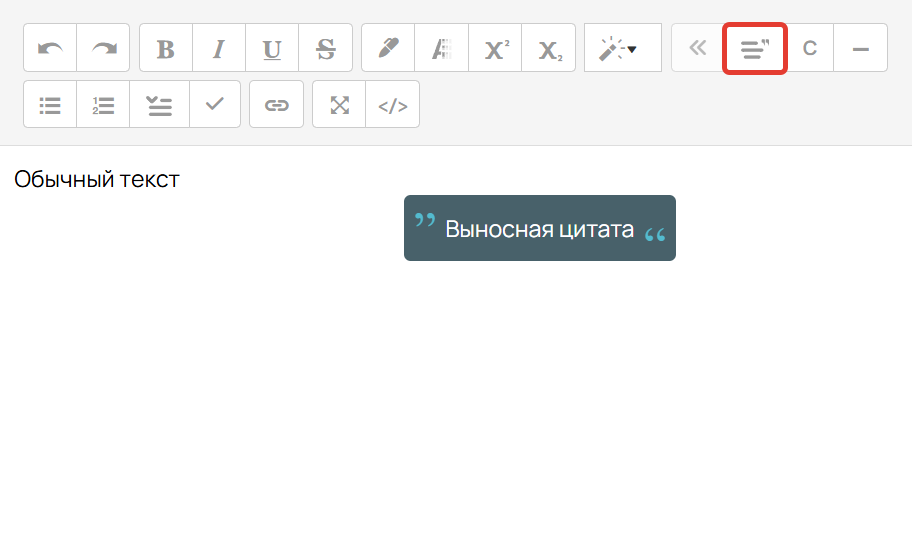Click the checklist lines icon
The height and width of the screenshot is (558, 912).
[159, 104]
